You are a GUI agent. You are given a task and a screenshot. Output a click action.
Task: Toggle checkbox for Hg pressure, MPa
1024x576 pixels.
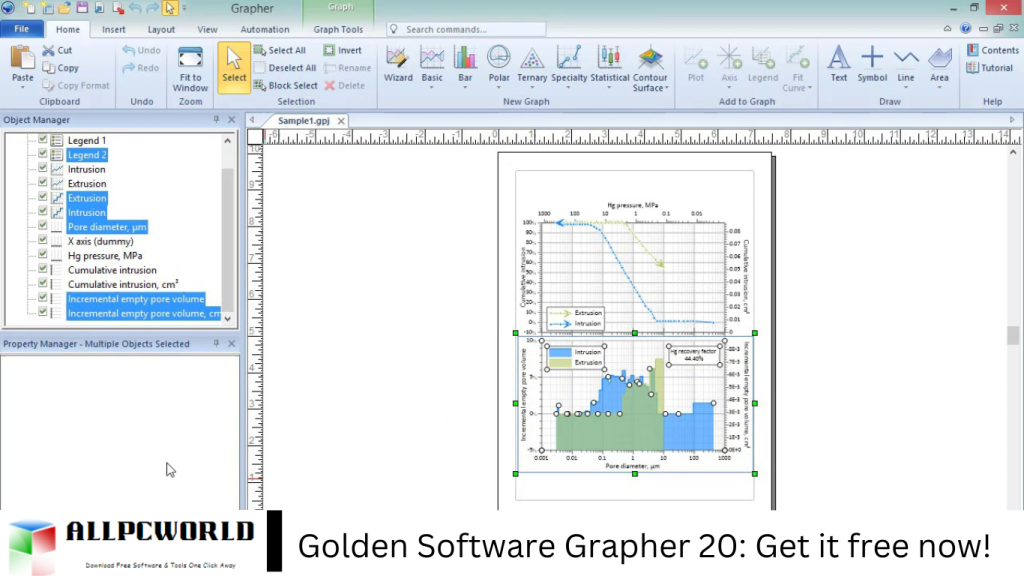[42, 255]
